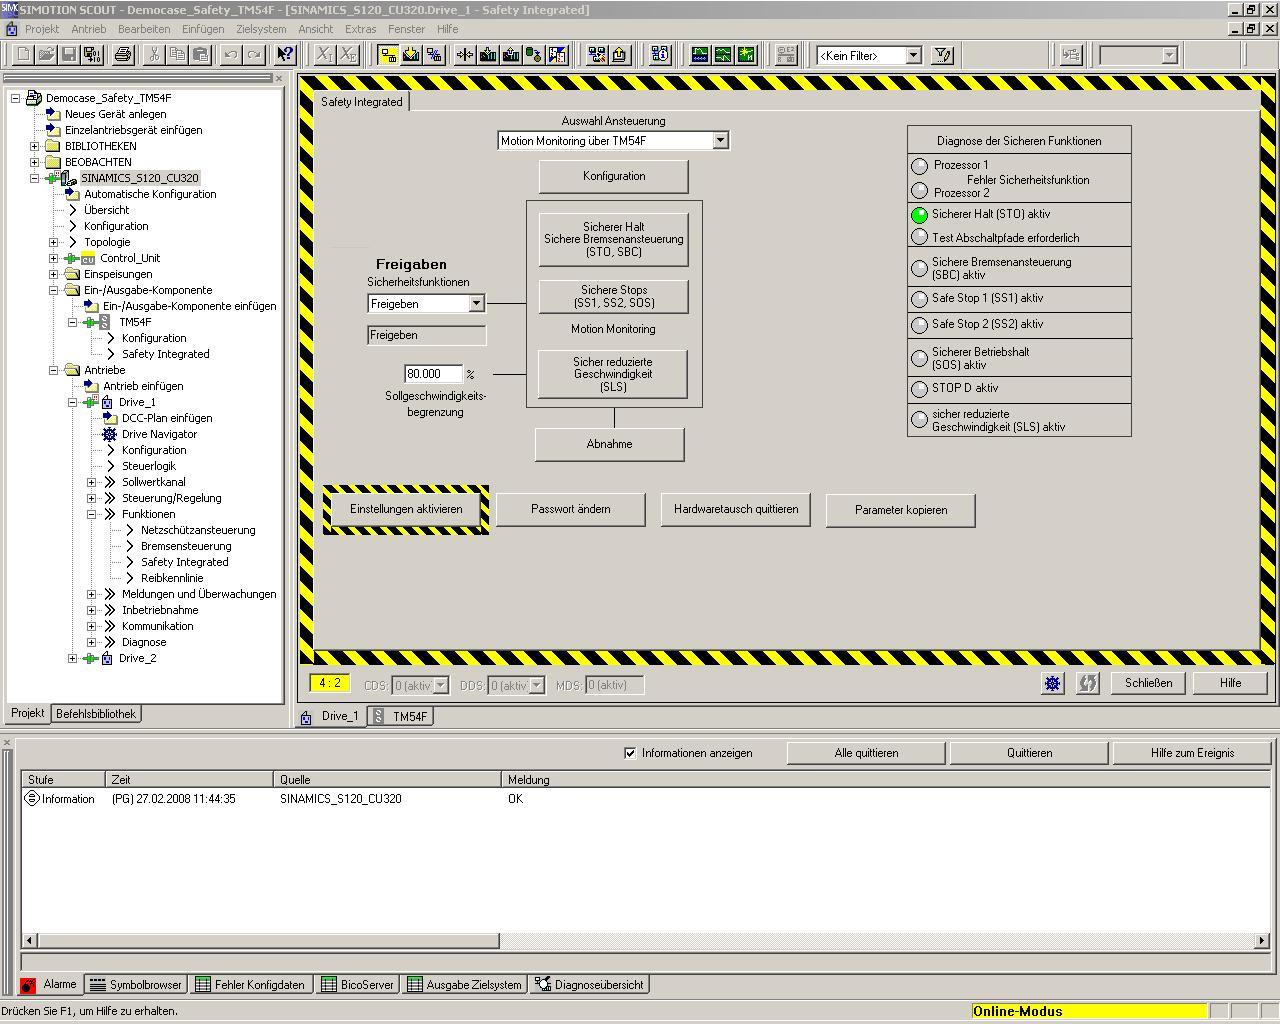Screen dimensions: 1280x1024
Task: Open the Symbolbrowser bottom tab
Action: [x=136, y=985]
